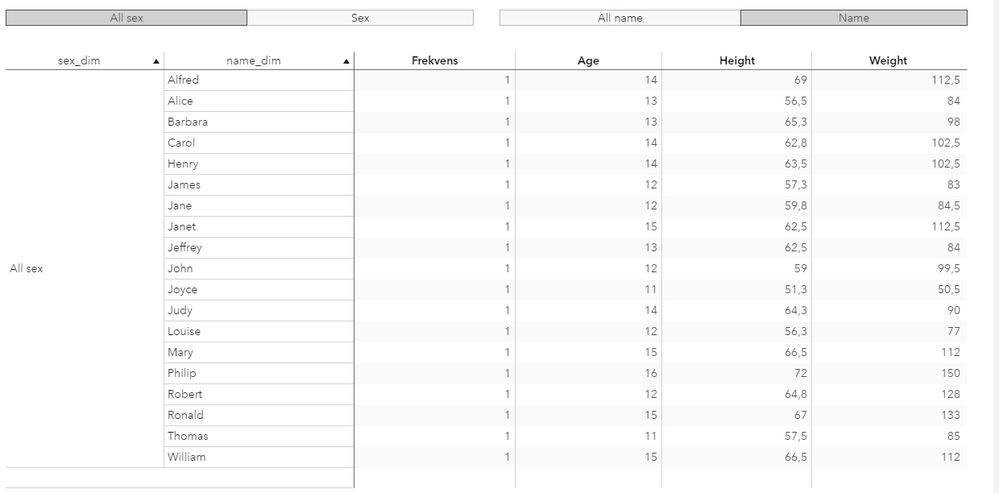Select the 'All sex' toggle button
This screenshot has width=999, height=493.
(126, 18)
